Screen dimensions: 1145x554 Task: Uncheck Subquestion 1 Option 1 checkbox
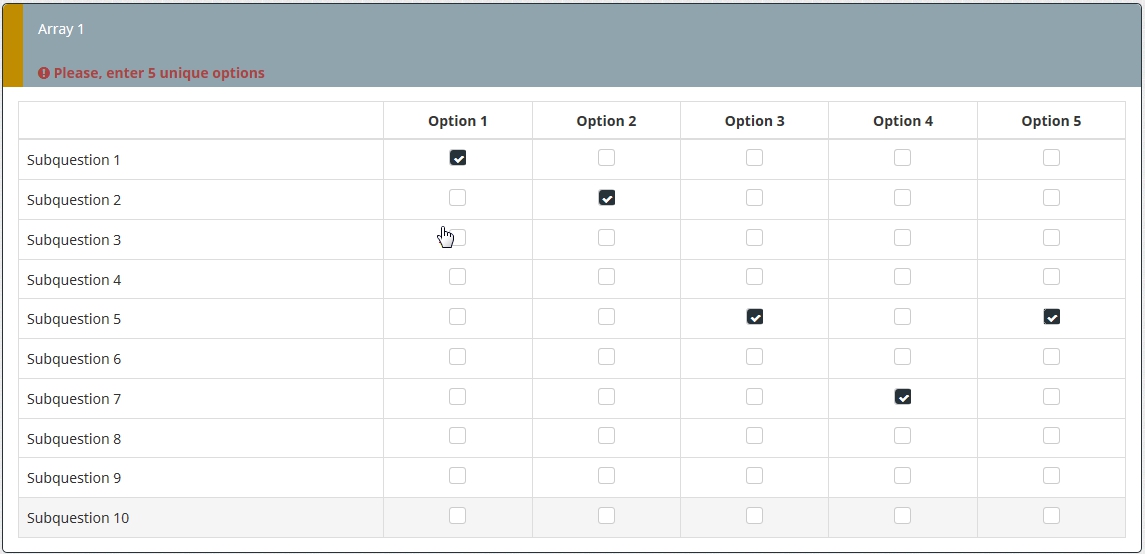point(458,158)
